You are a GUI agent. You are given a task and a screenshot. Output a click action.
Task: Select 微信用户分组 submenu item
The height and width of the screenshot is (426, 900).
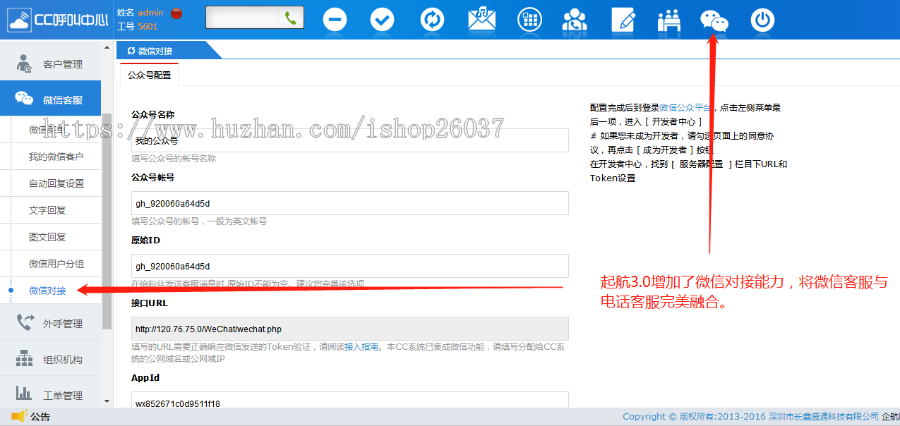pyautogui.click(x=56, y=264)
